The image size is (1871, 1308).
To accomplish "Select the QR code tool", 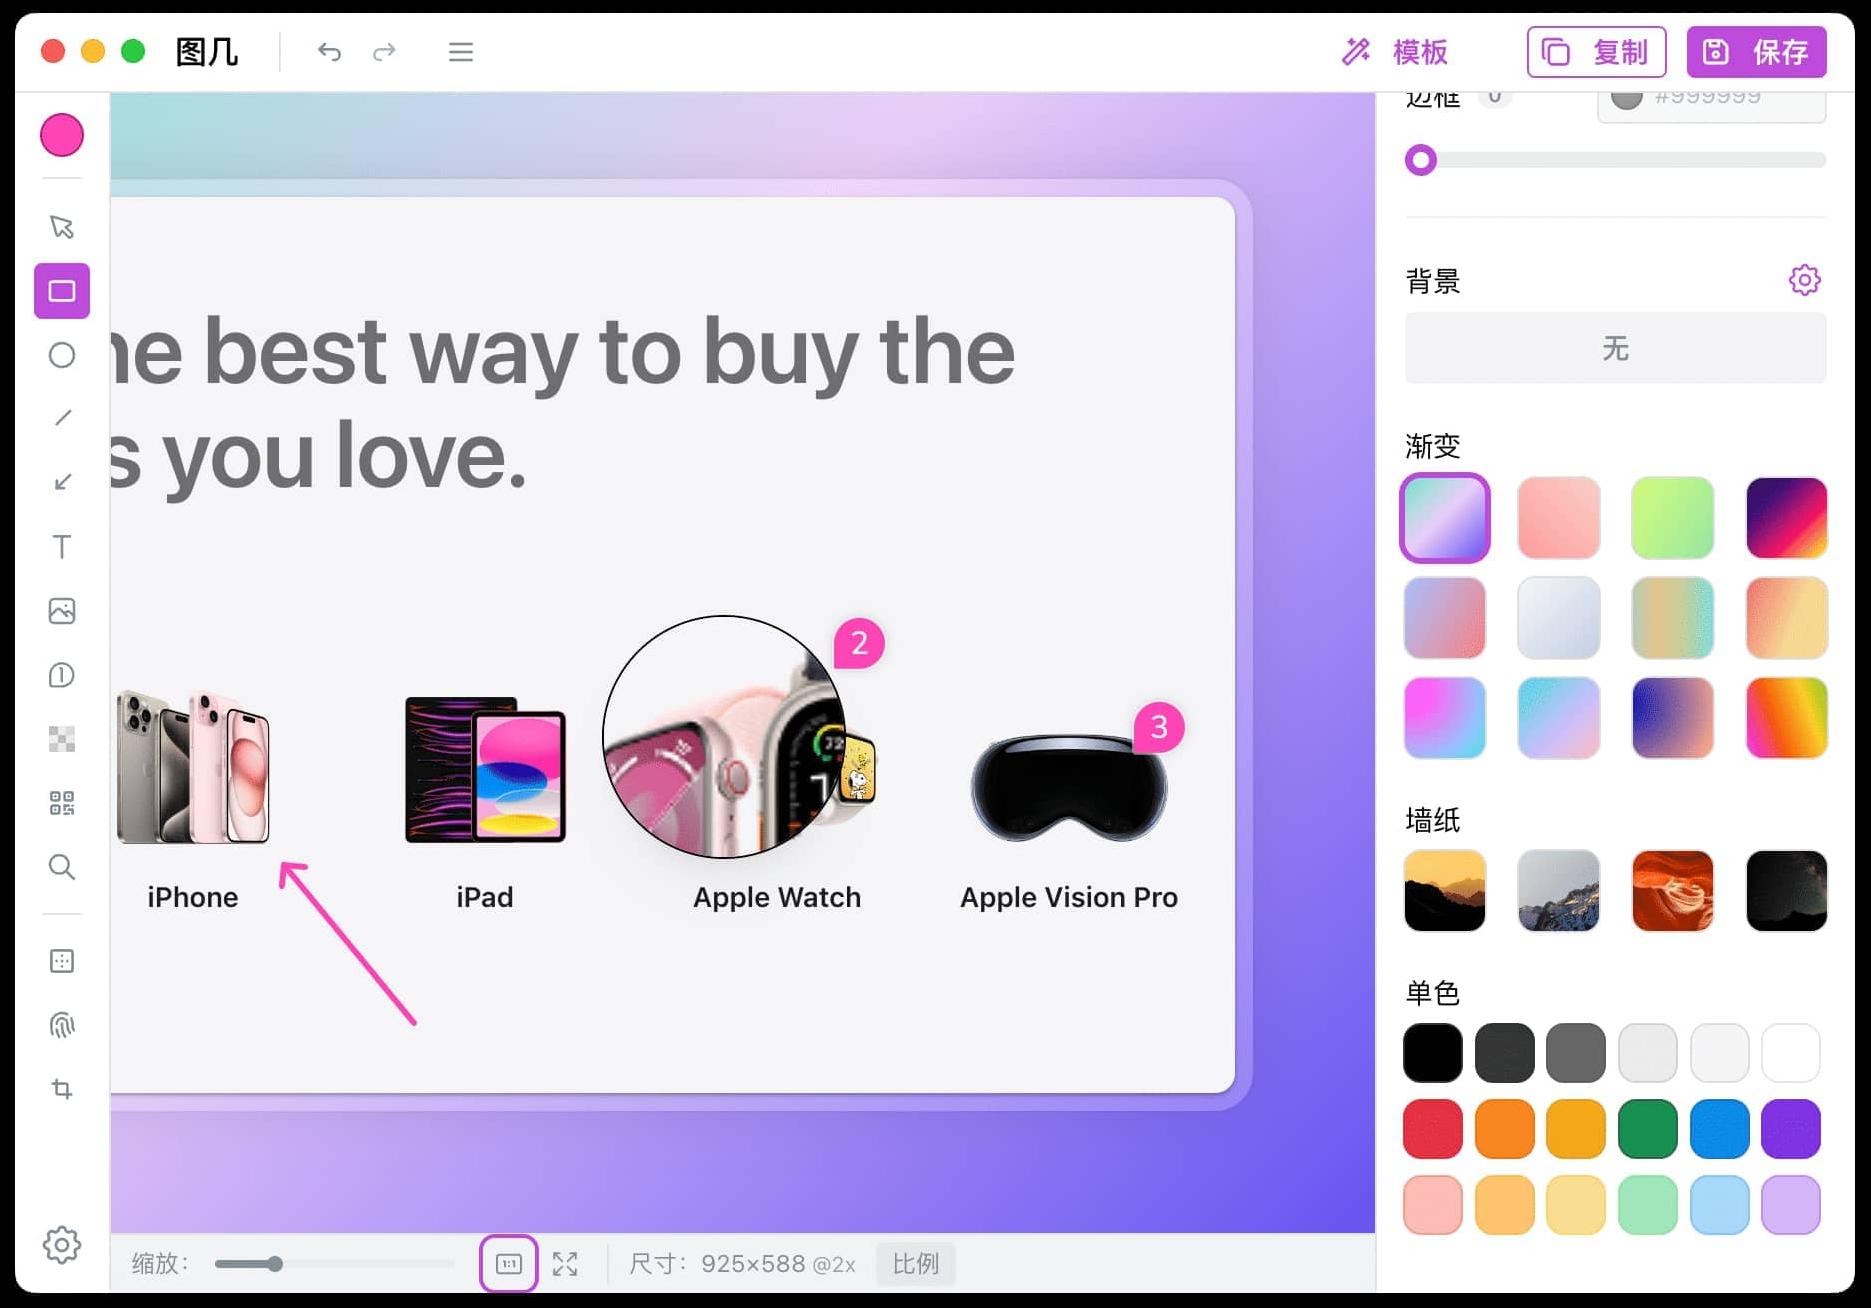I will tap(62, 803).
